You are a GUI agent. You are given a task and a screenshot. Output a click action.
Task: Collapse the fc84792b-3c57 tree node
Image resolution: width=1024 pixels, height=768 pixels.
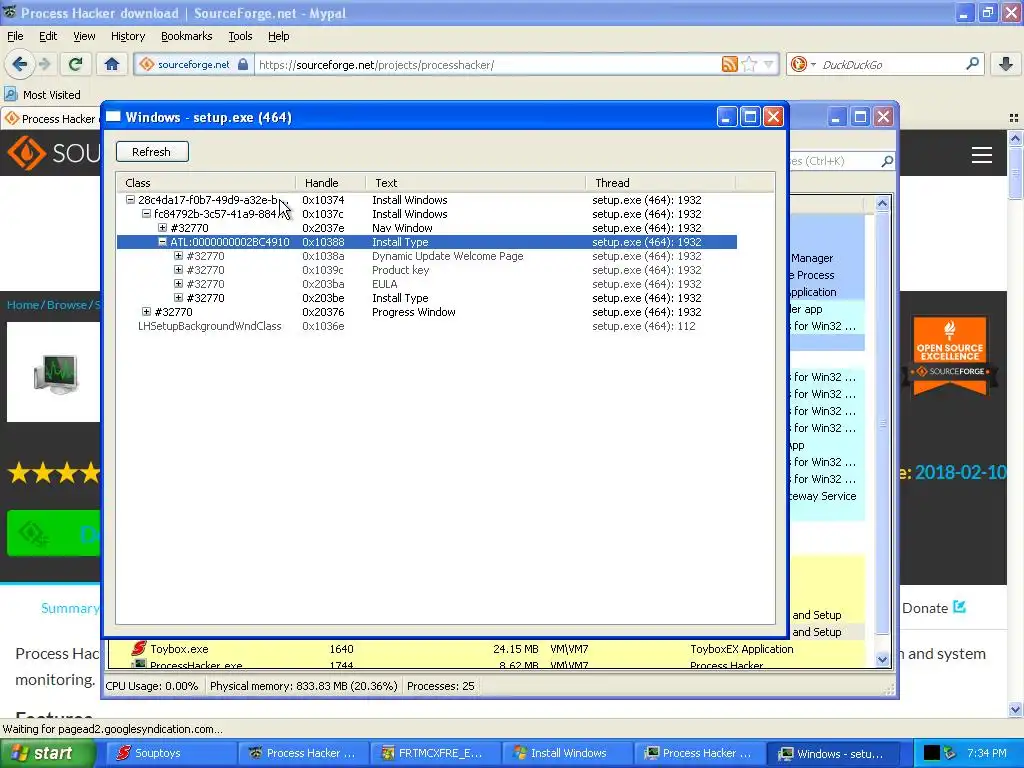146,214
